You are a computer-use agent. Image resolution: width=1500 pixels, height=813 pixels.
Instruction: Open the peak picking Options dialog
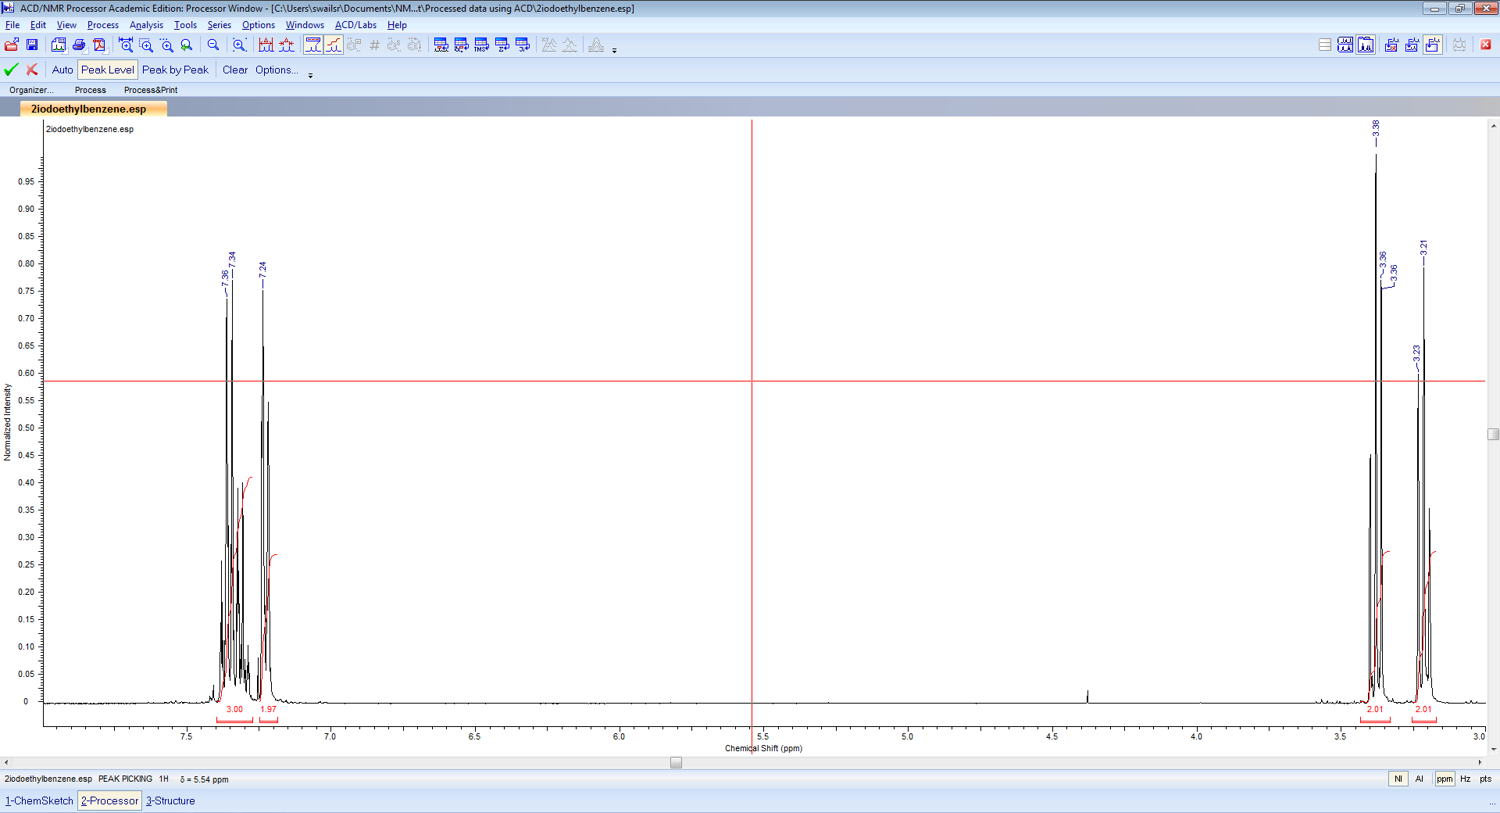point(277,70)
